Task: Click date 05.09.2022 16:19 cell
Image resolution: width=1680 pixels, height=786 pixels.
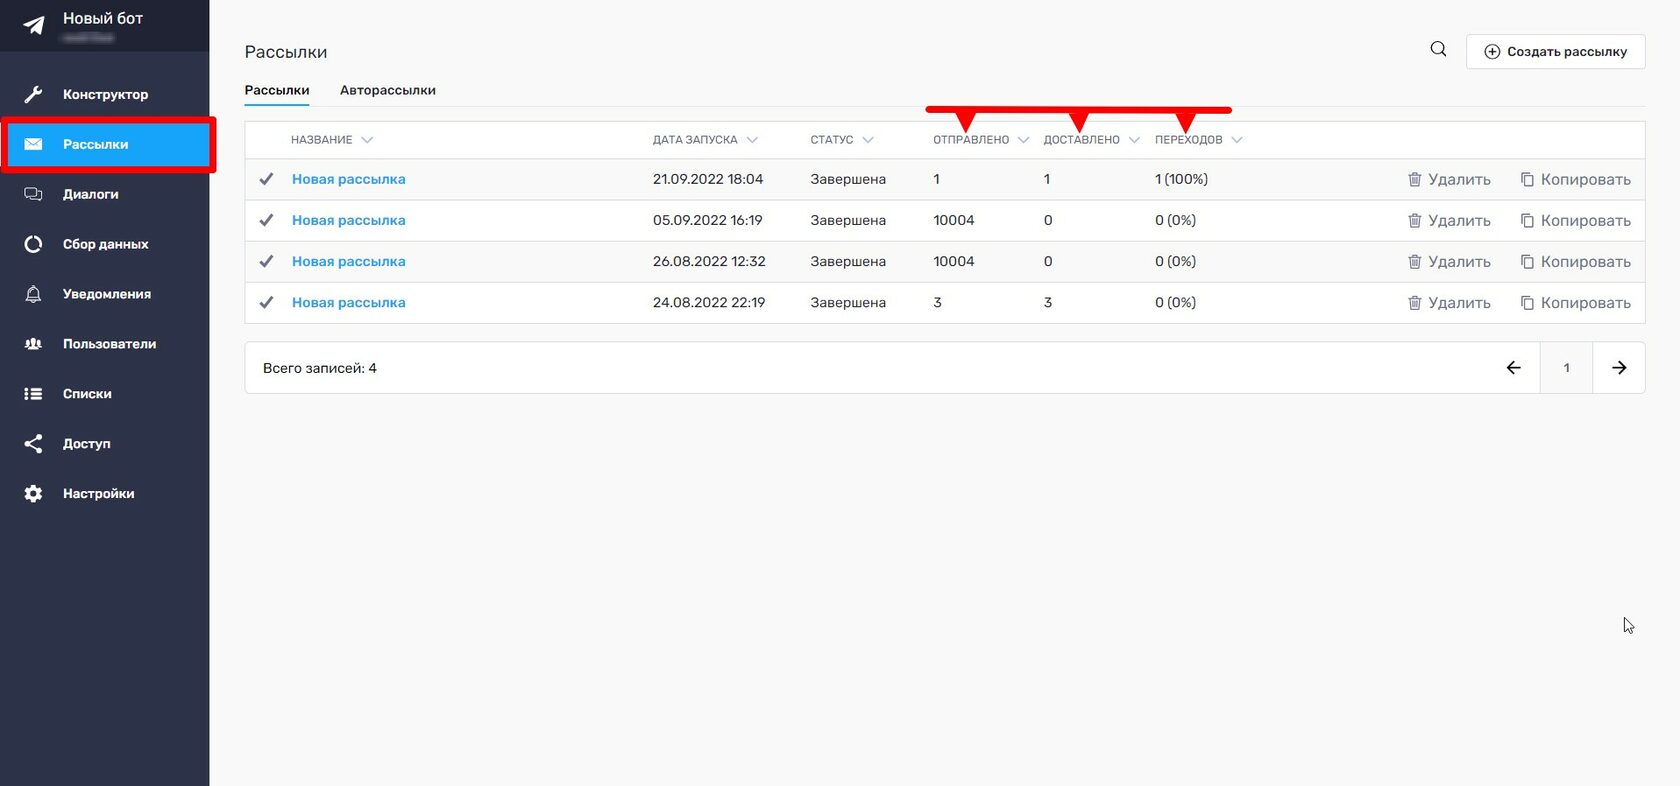Action: click(708, 220)
